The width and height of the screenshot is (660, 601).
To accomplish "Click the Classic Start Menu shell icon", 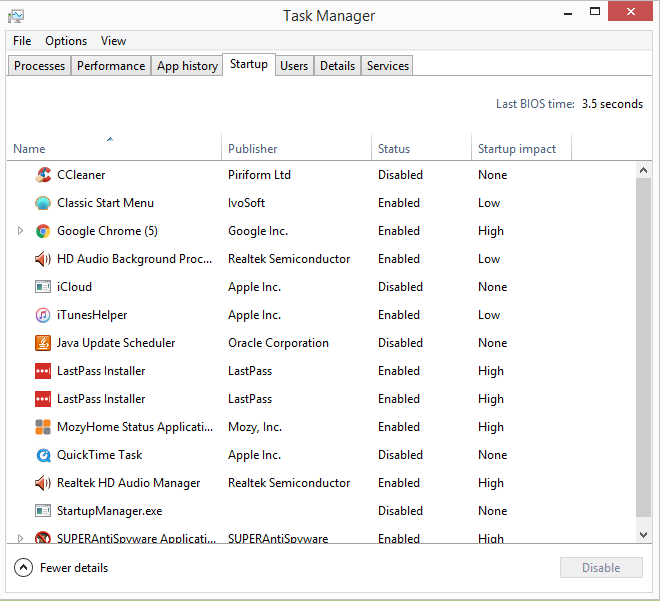I will coord(43,203).
